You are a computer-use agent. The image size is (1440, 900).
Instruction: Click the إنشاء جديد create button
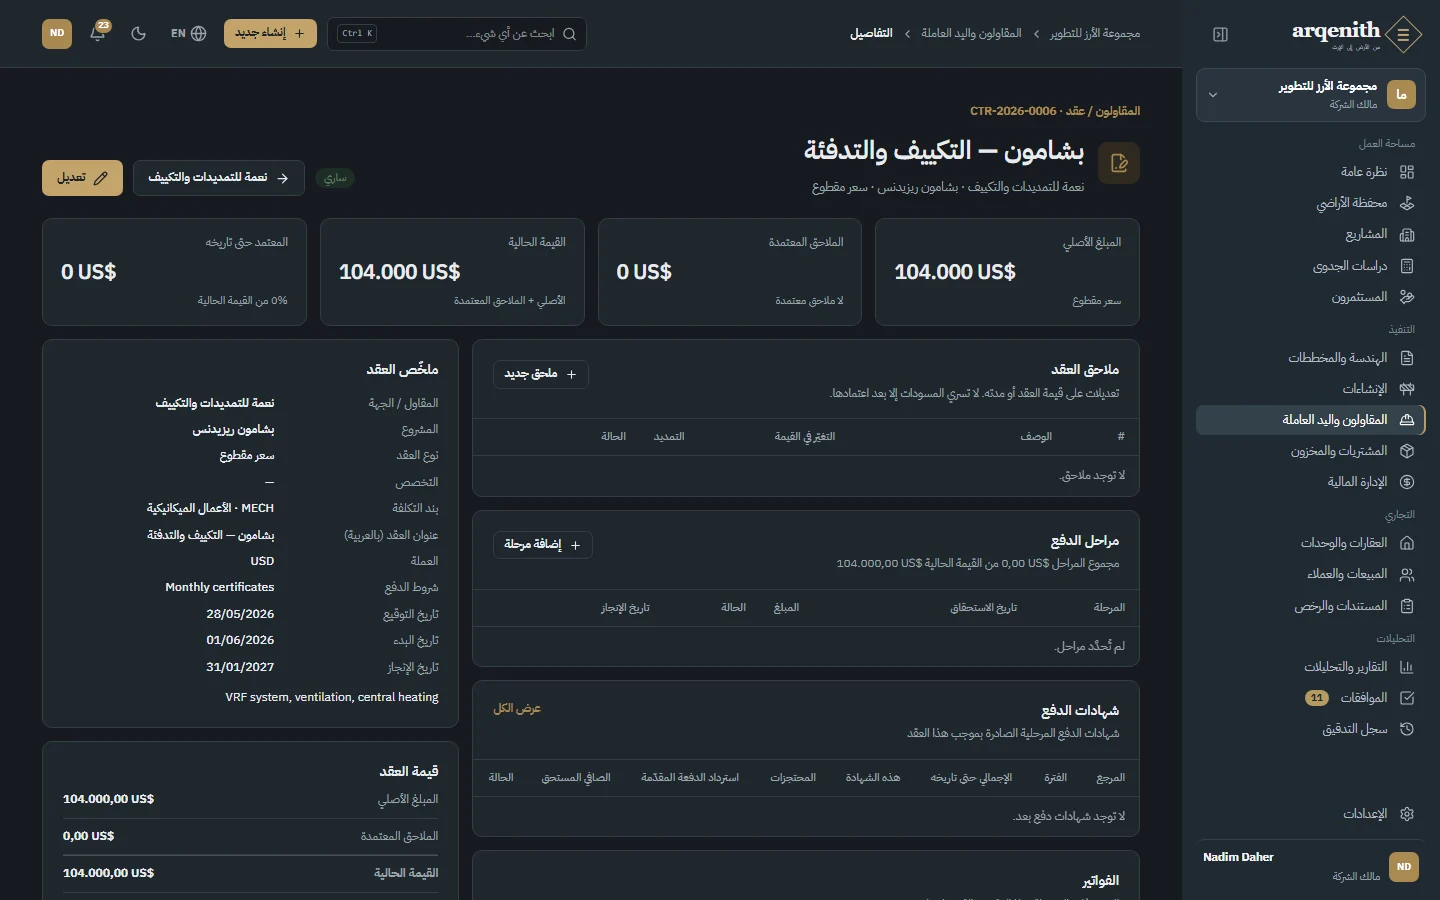270,33
